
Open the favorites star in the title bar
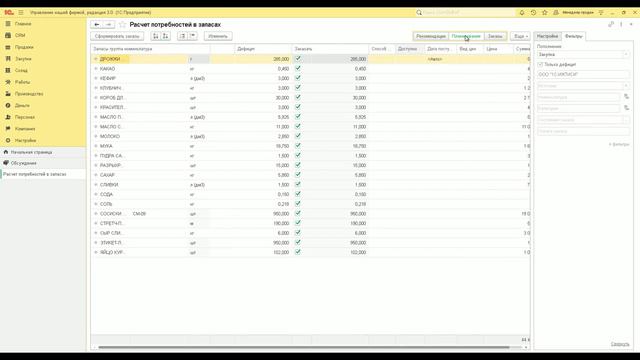(544, 13)
